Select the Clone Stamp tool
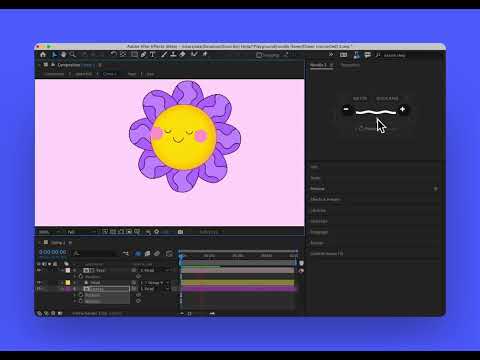480x360 pixels. pos(173,55)
